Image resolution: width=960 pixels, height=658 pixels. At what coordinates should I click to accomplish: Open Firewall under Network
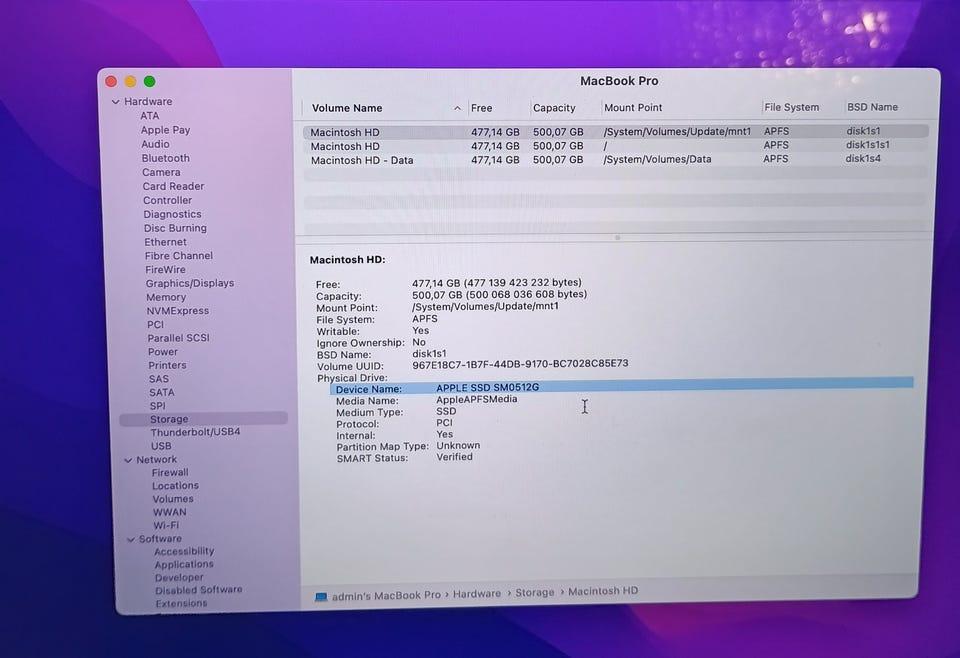click(x=170, y=473)
